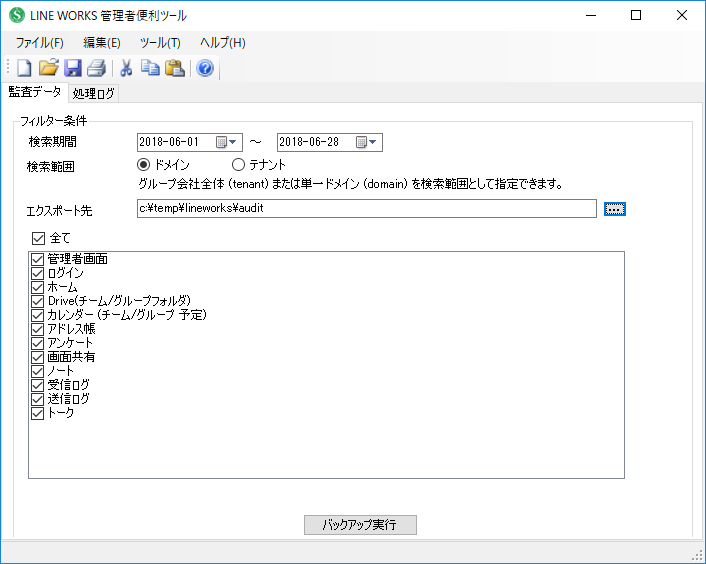Disable the アドレス帳 checkbox
Image resolution: width=706 pixels, height=564 pixels.
pyautogui.click(x=37, y=329)
